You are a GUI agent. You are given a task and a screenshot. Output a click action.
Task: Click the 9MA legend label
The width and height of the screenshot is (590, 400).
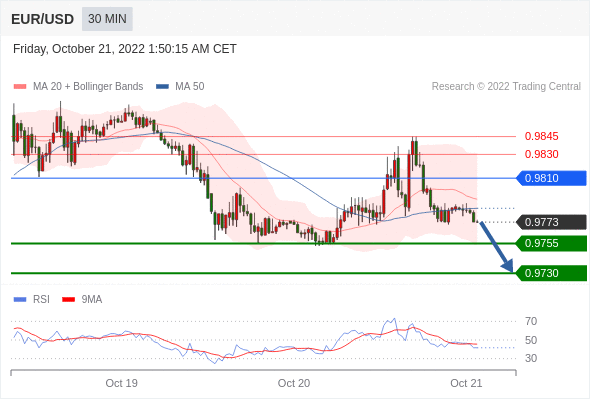pos(92,300)
